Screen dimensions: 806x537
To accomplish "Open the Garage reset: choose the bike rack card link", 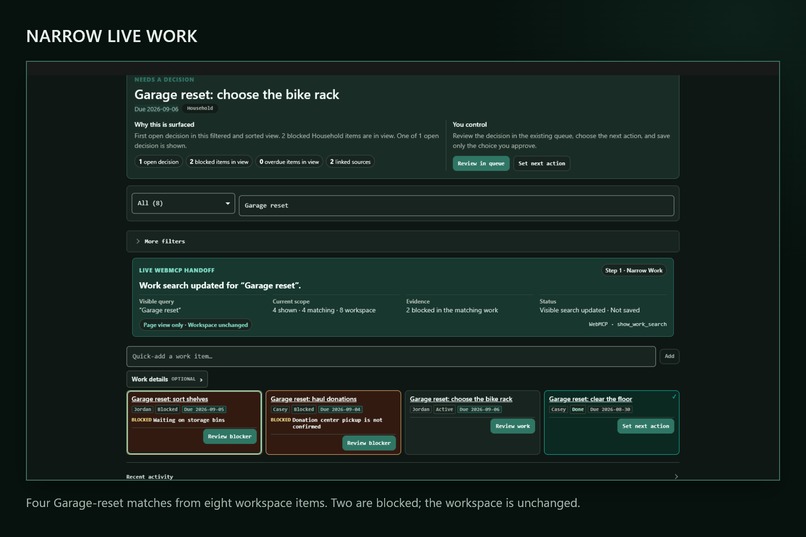I will (x=461, y=399).
